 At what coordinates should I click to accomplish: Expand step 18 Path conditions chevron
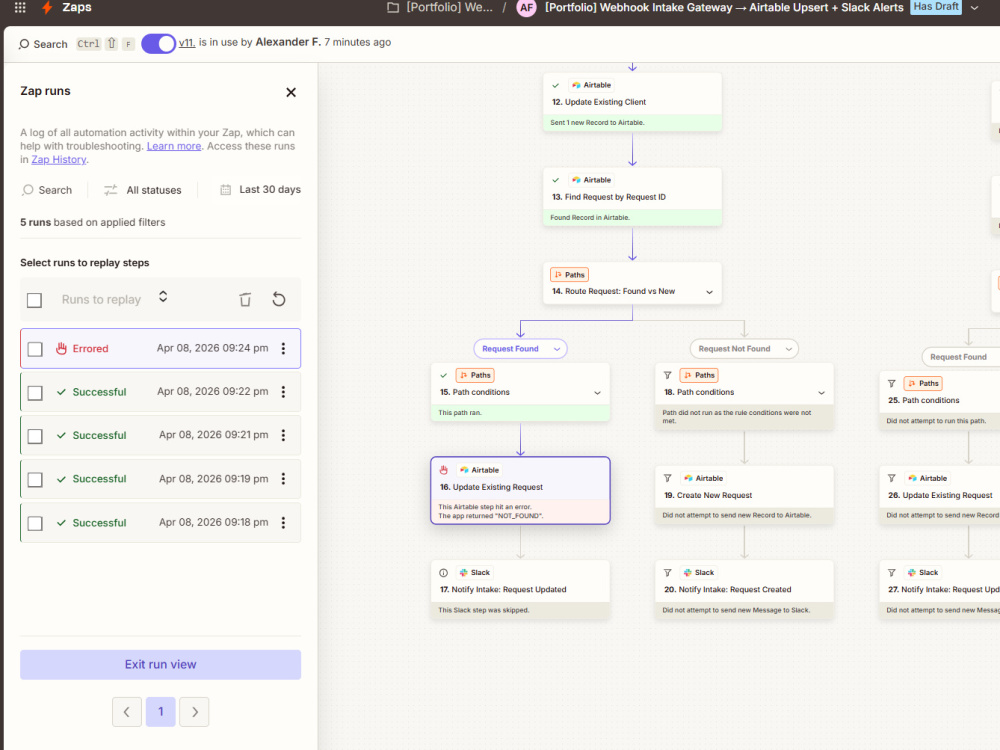pos(821,393)
